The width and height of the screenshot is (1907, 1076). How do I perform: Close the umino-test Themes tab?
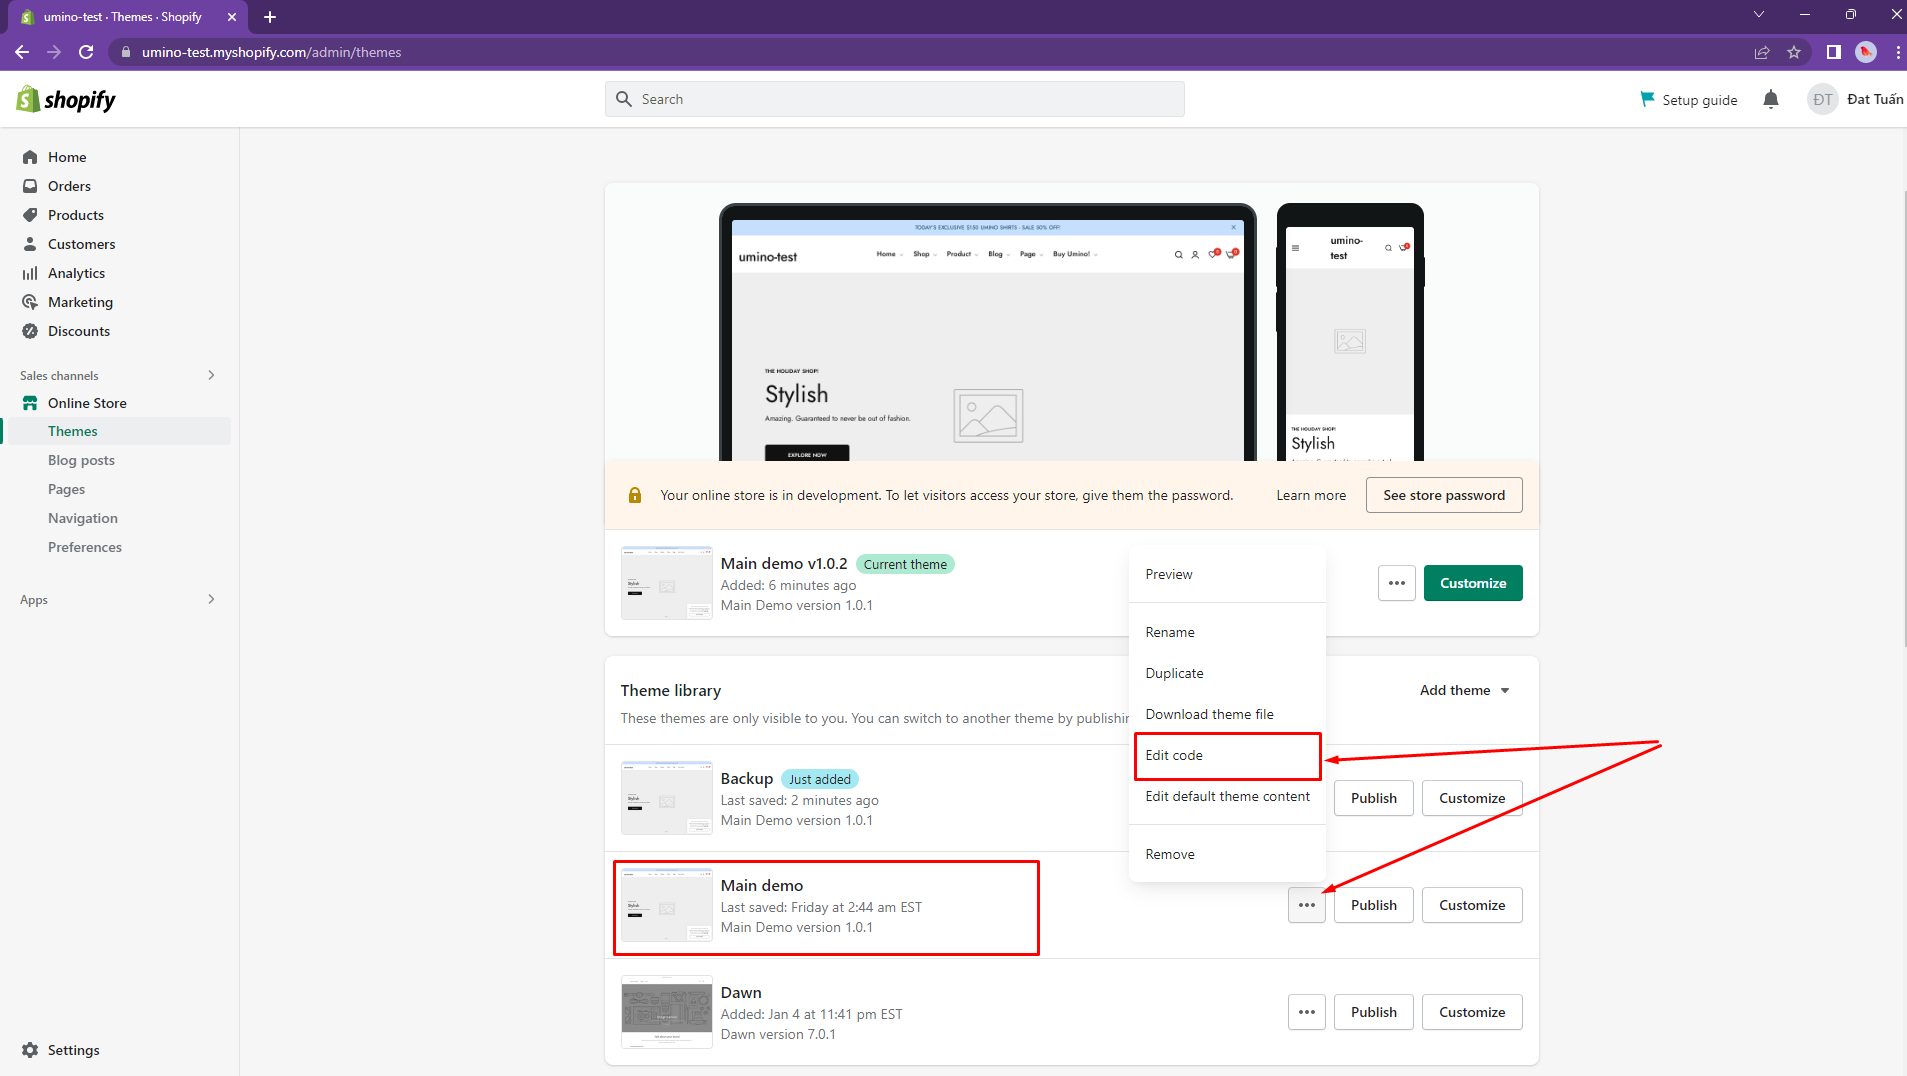click(x=232, y=17)
